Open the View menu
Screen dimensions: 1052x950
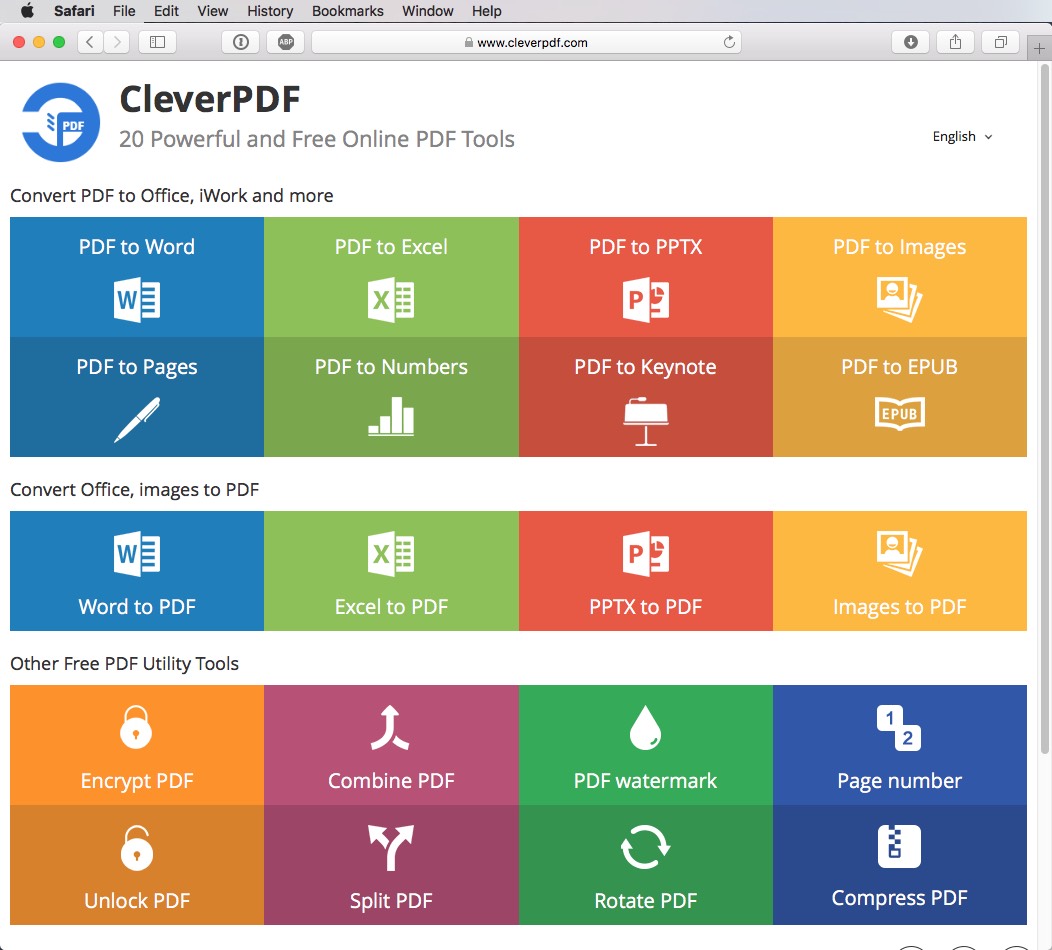(x=213, y=11)
